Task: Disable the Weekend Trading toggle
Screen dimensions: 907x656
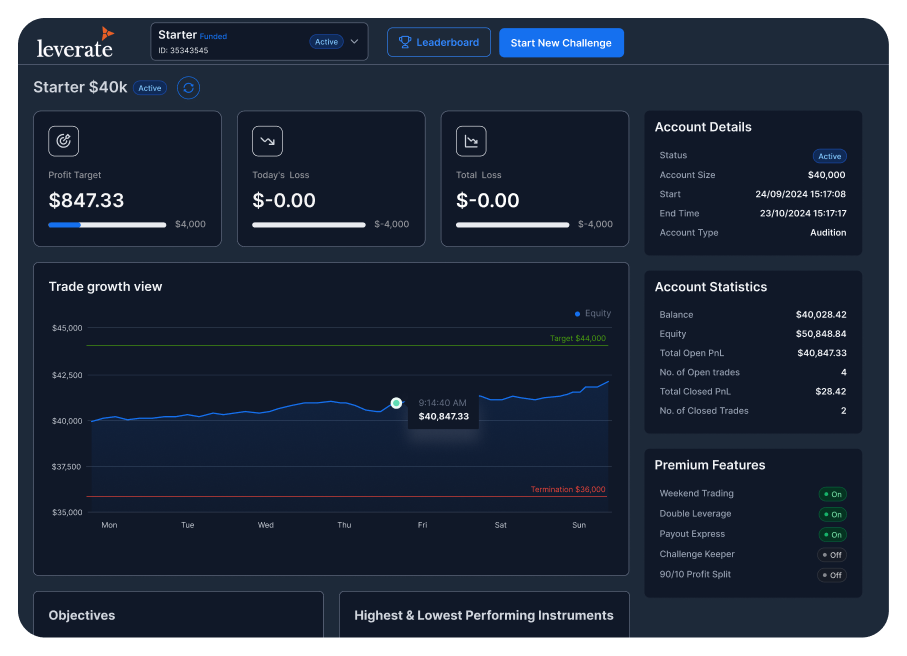Action: pyautogui.click(x=832, y=494)
